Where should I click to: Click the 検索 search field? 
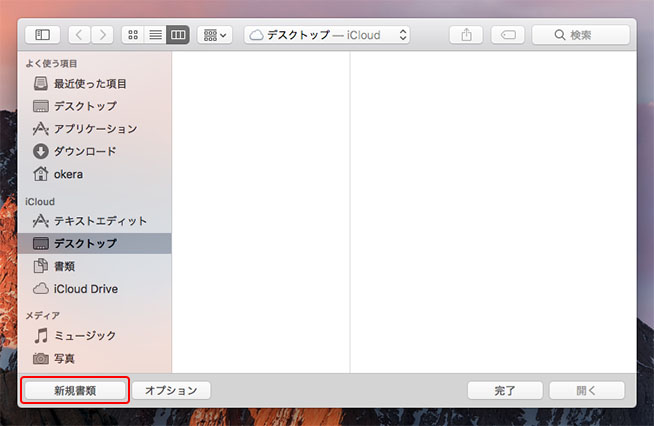pyautogui.click(x=581, y=35)
